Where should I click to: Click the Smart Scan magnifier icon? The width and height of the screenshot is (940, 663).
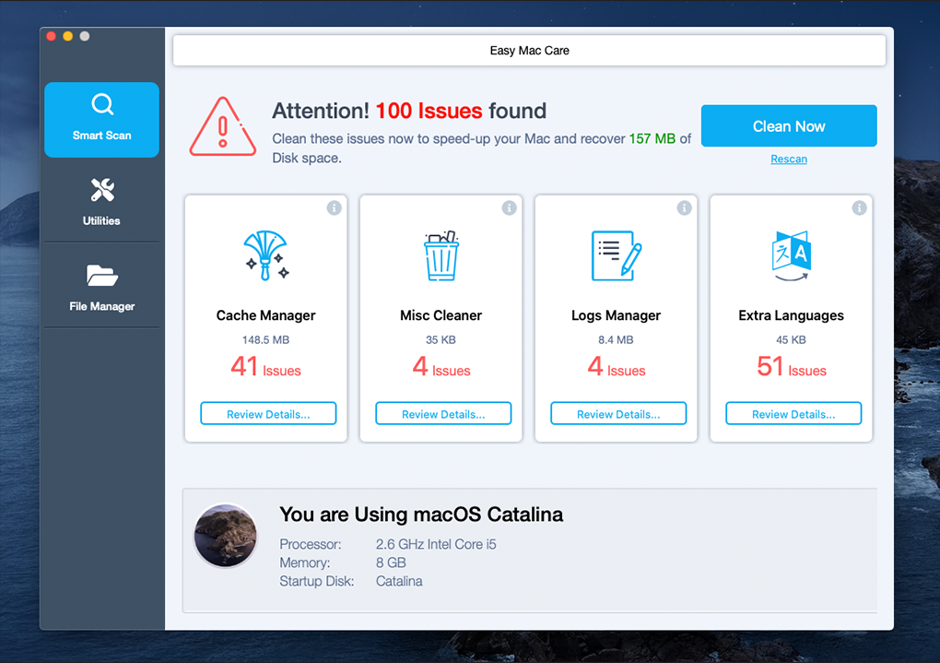click(x=103, y=104)
